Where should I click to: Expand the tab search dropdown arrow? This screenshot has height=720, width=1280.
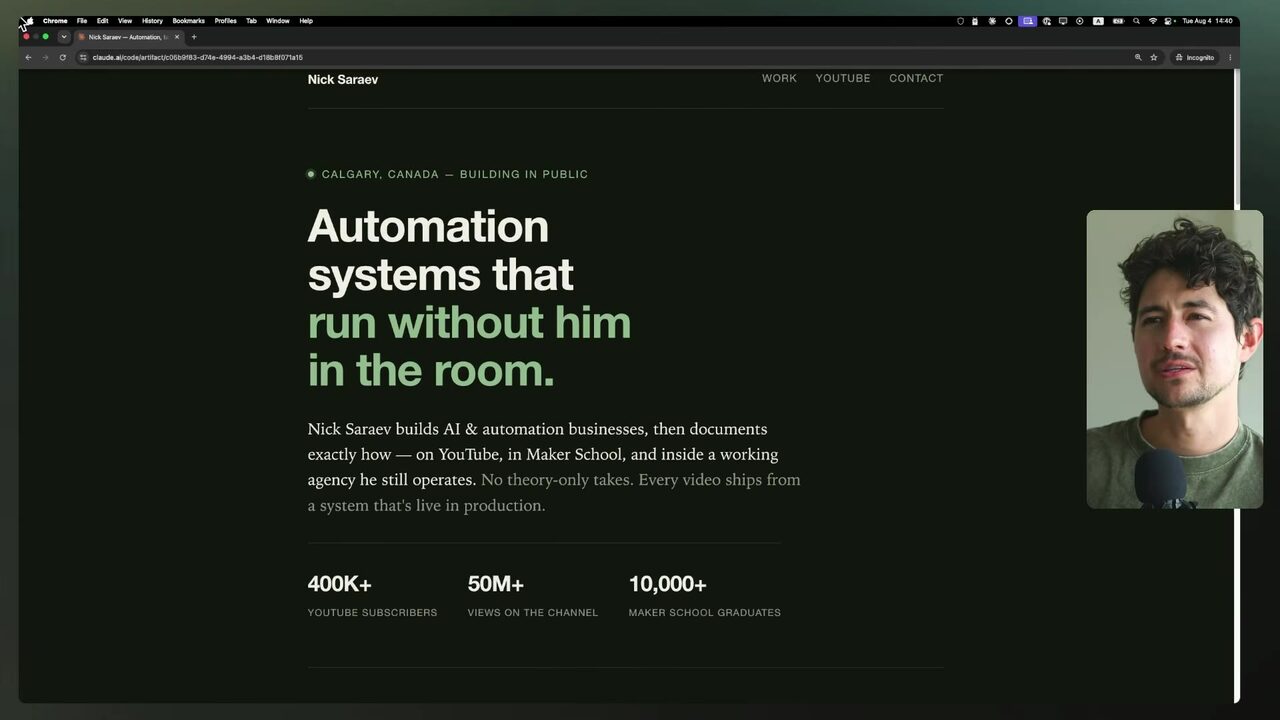pos(64,37)
